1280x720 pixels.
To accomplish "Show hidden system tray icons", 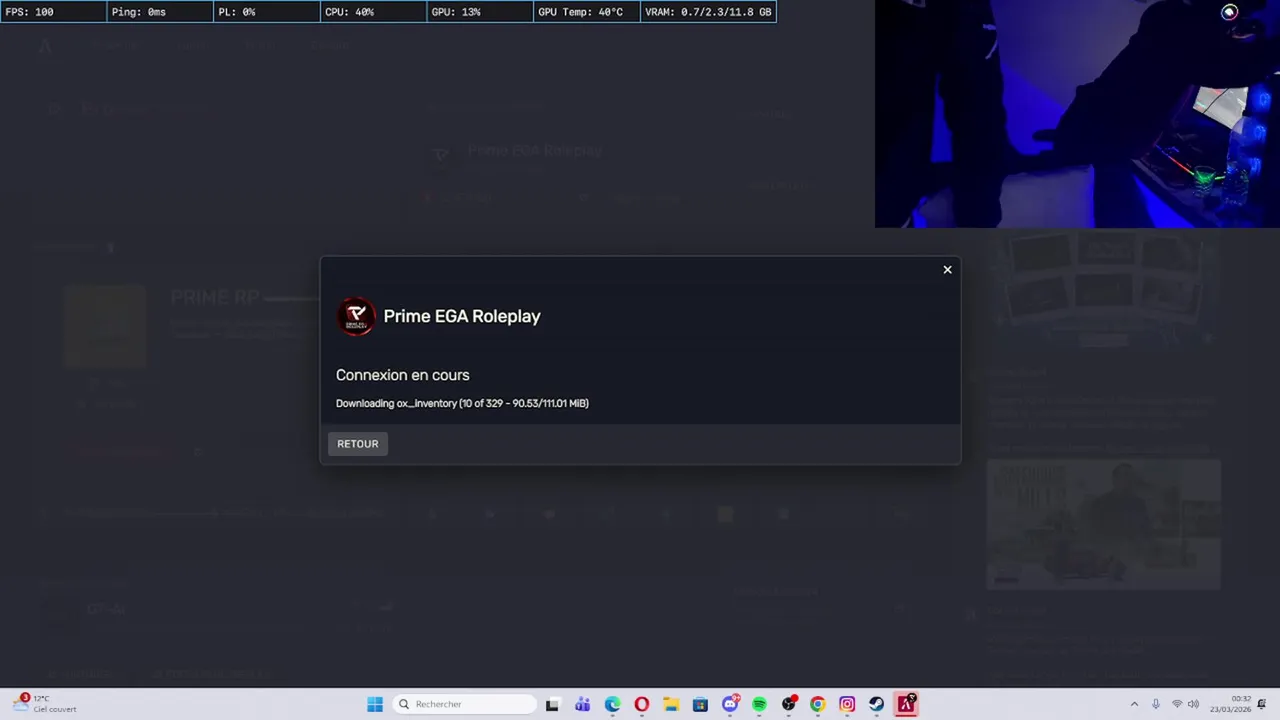I will [x=1134, y=704].
